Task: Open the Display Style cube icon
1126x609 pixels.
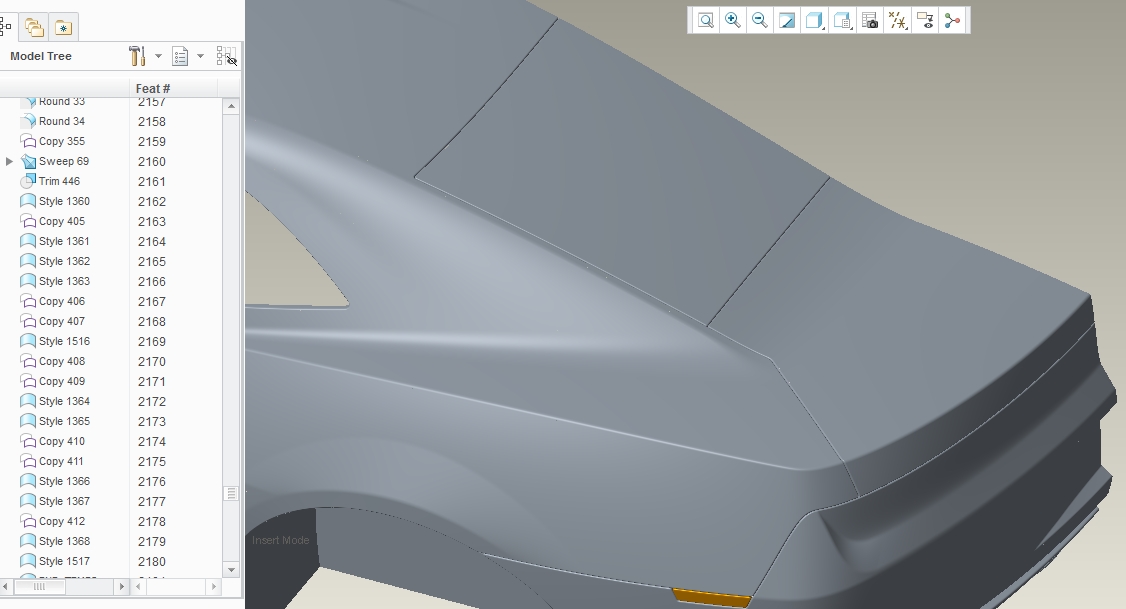Action: tap(814, 20)
